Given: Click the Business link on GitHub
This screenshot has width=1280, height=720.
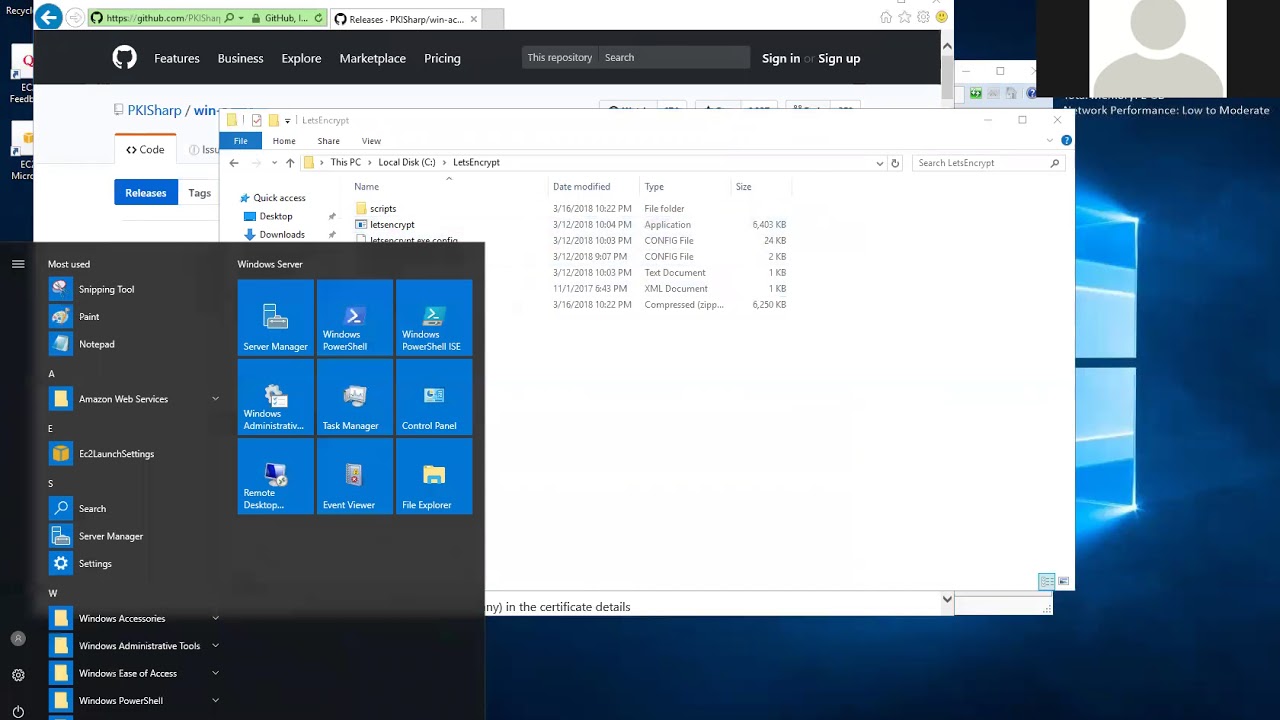Looking at the screenshot, I should point(241,58).
